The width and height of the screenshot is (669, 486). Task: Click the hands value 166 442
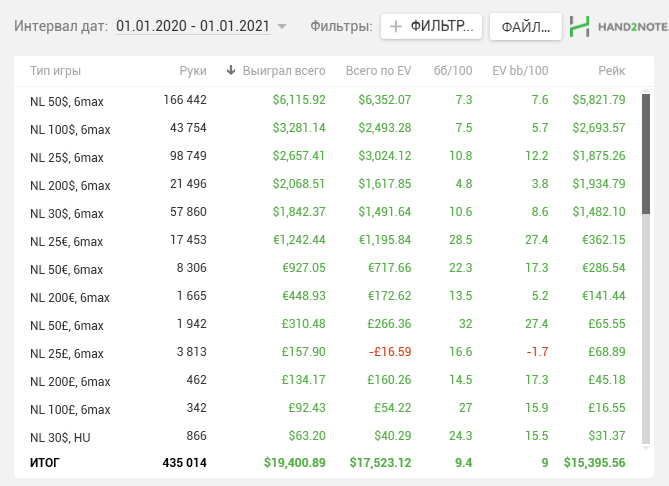click(x=185, y=100)
